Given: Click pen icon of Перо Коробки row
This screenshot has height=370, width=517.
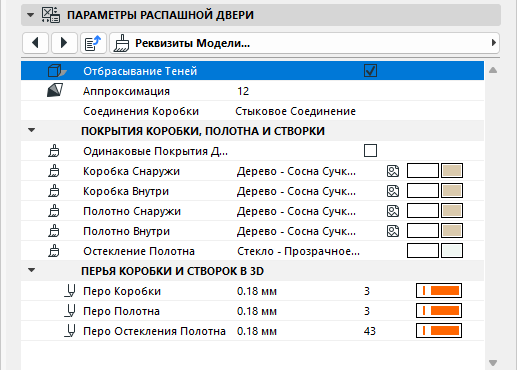Looking at the screenshot, I should point(70,291).
